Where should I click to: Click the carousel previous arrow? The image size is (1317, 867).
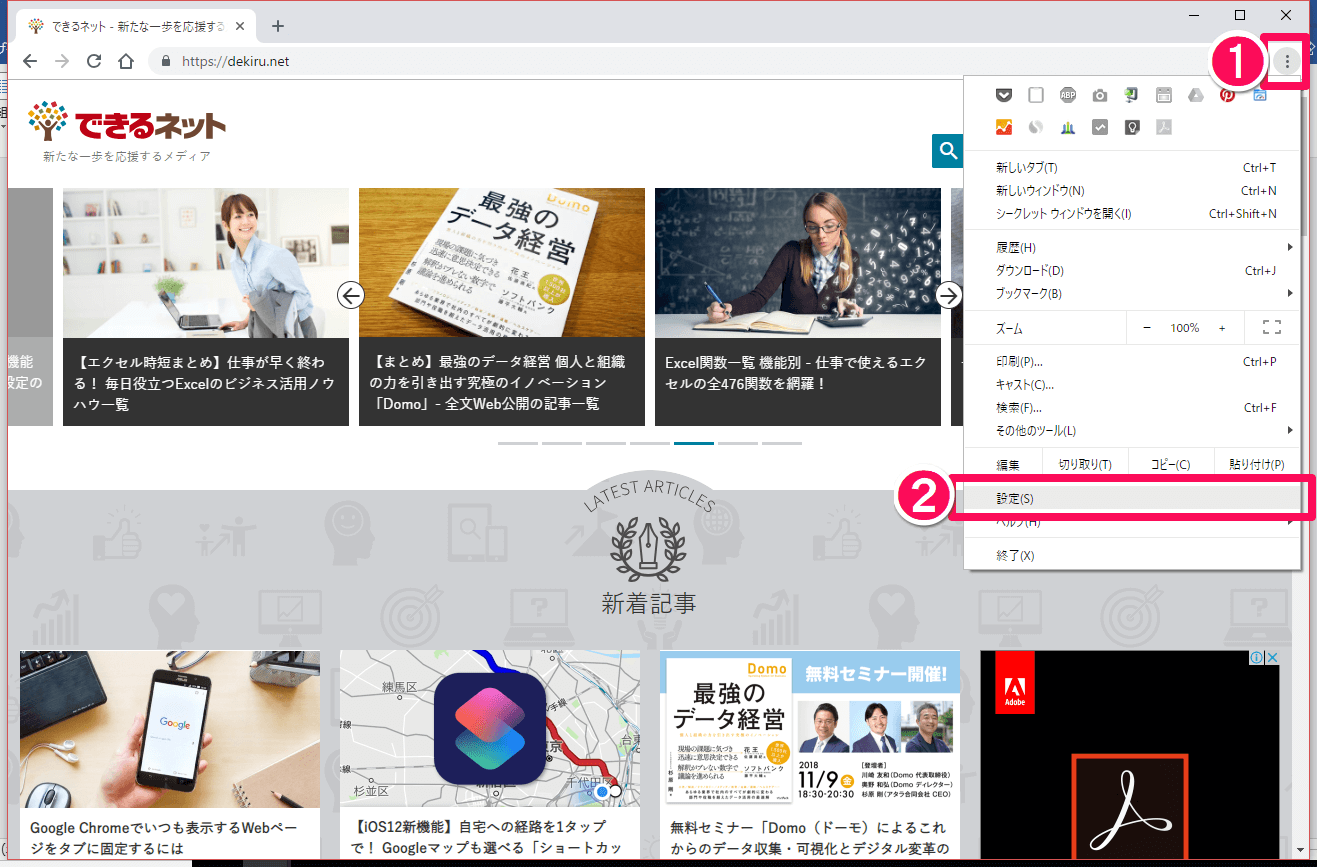(x=351, y=295)
